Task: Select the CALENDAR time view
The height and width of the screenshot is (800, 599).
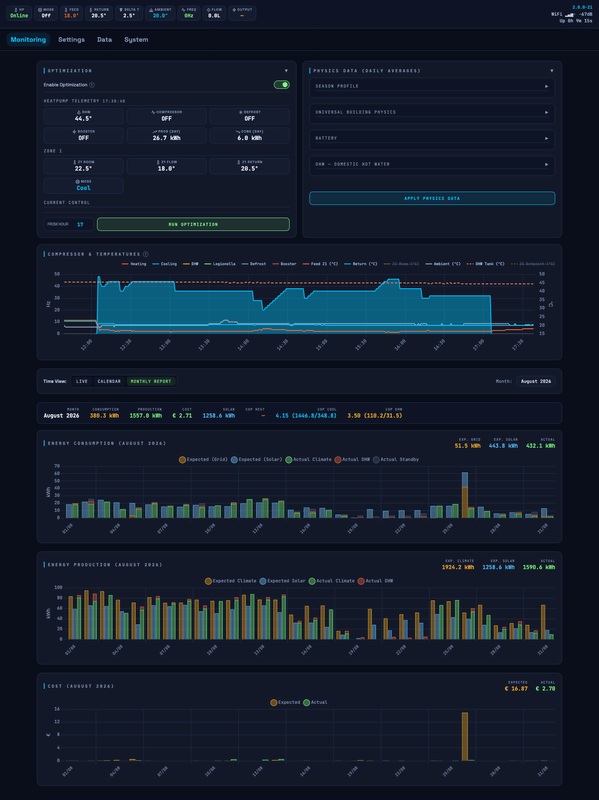Action: pos(109,381)
